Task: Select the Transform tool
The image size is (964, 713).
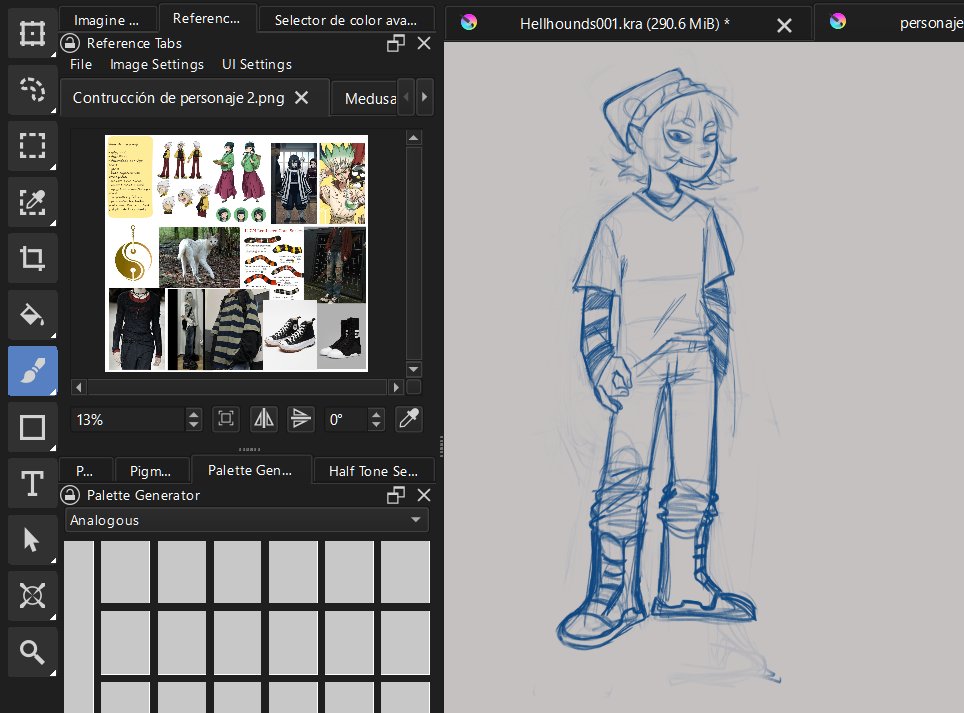Action: [x=33, y=33]
